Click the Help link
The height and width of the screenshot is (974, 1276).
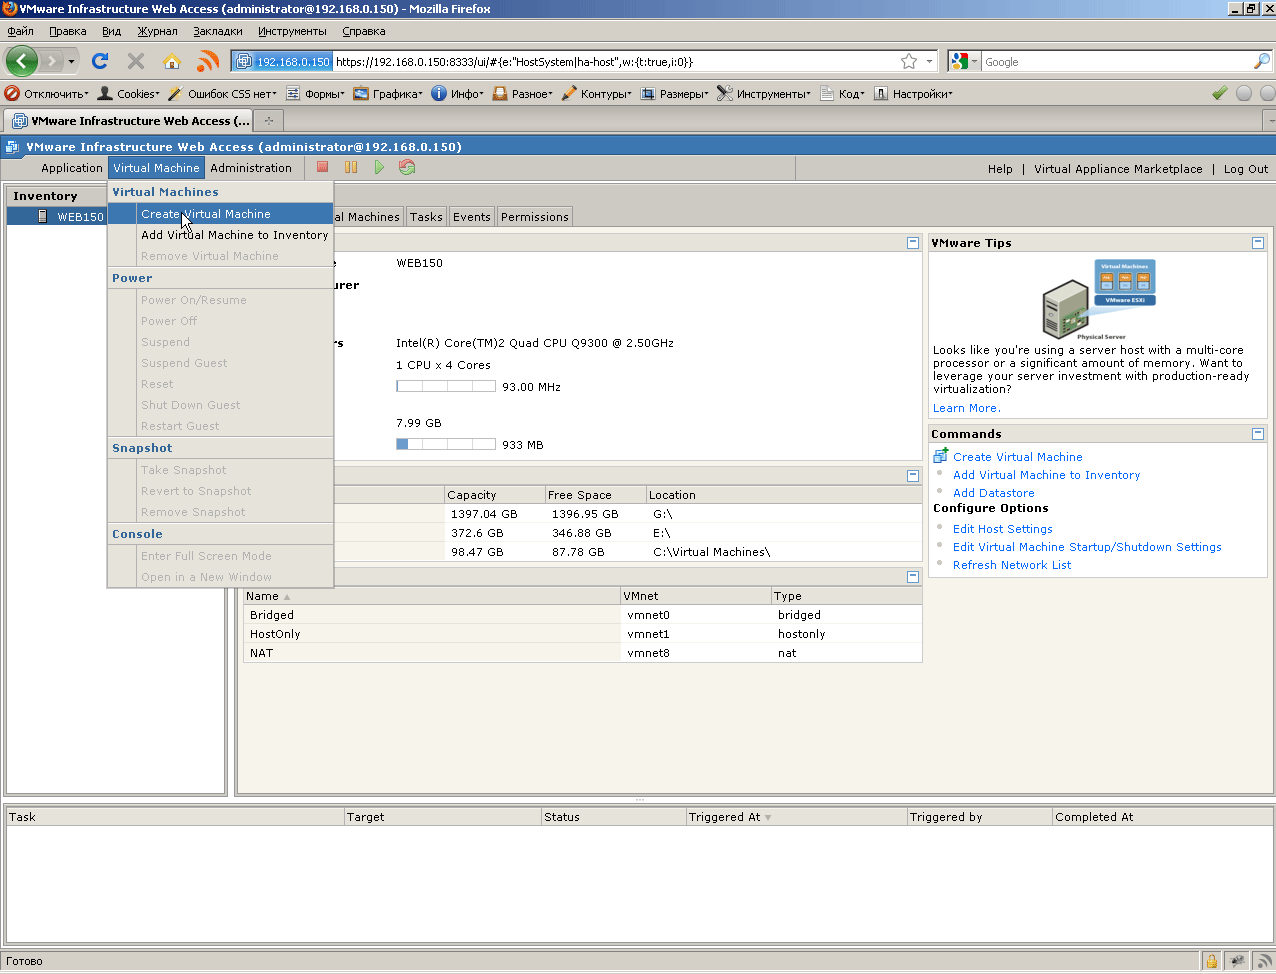[1000, 169]
